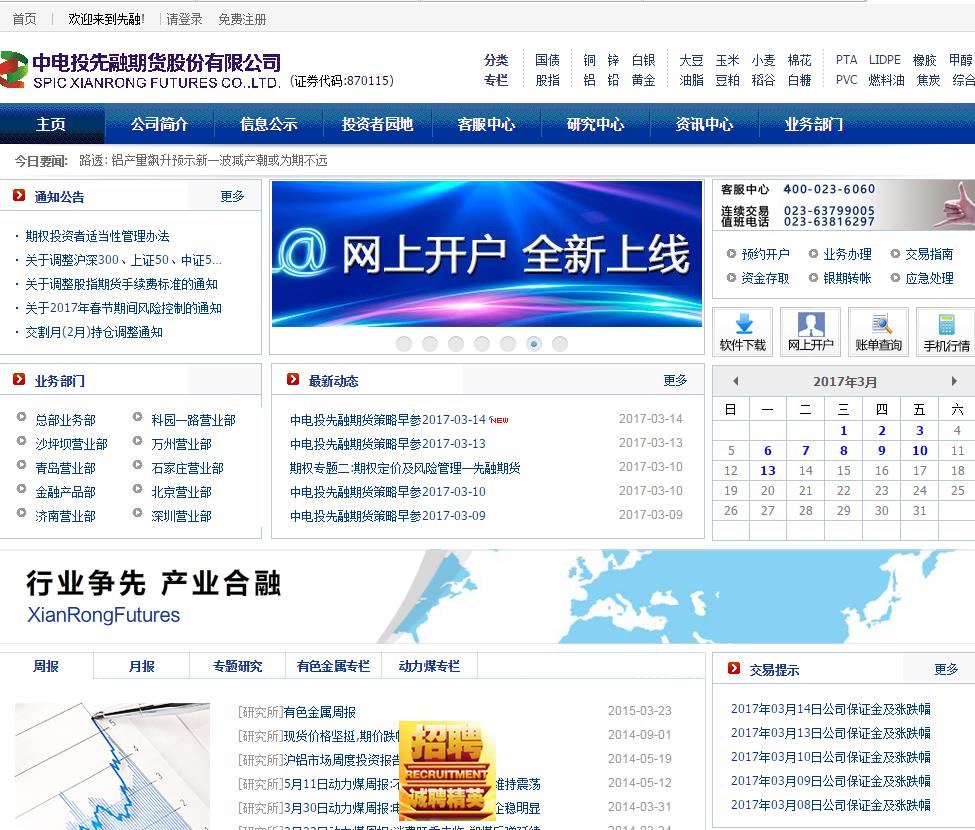Click the red arrow beside 业务部门 panel
975x830 pixels.
(x=19, y=379)
